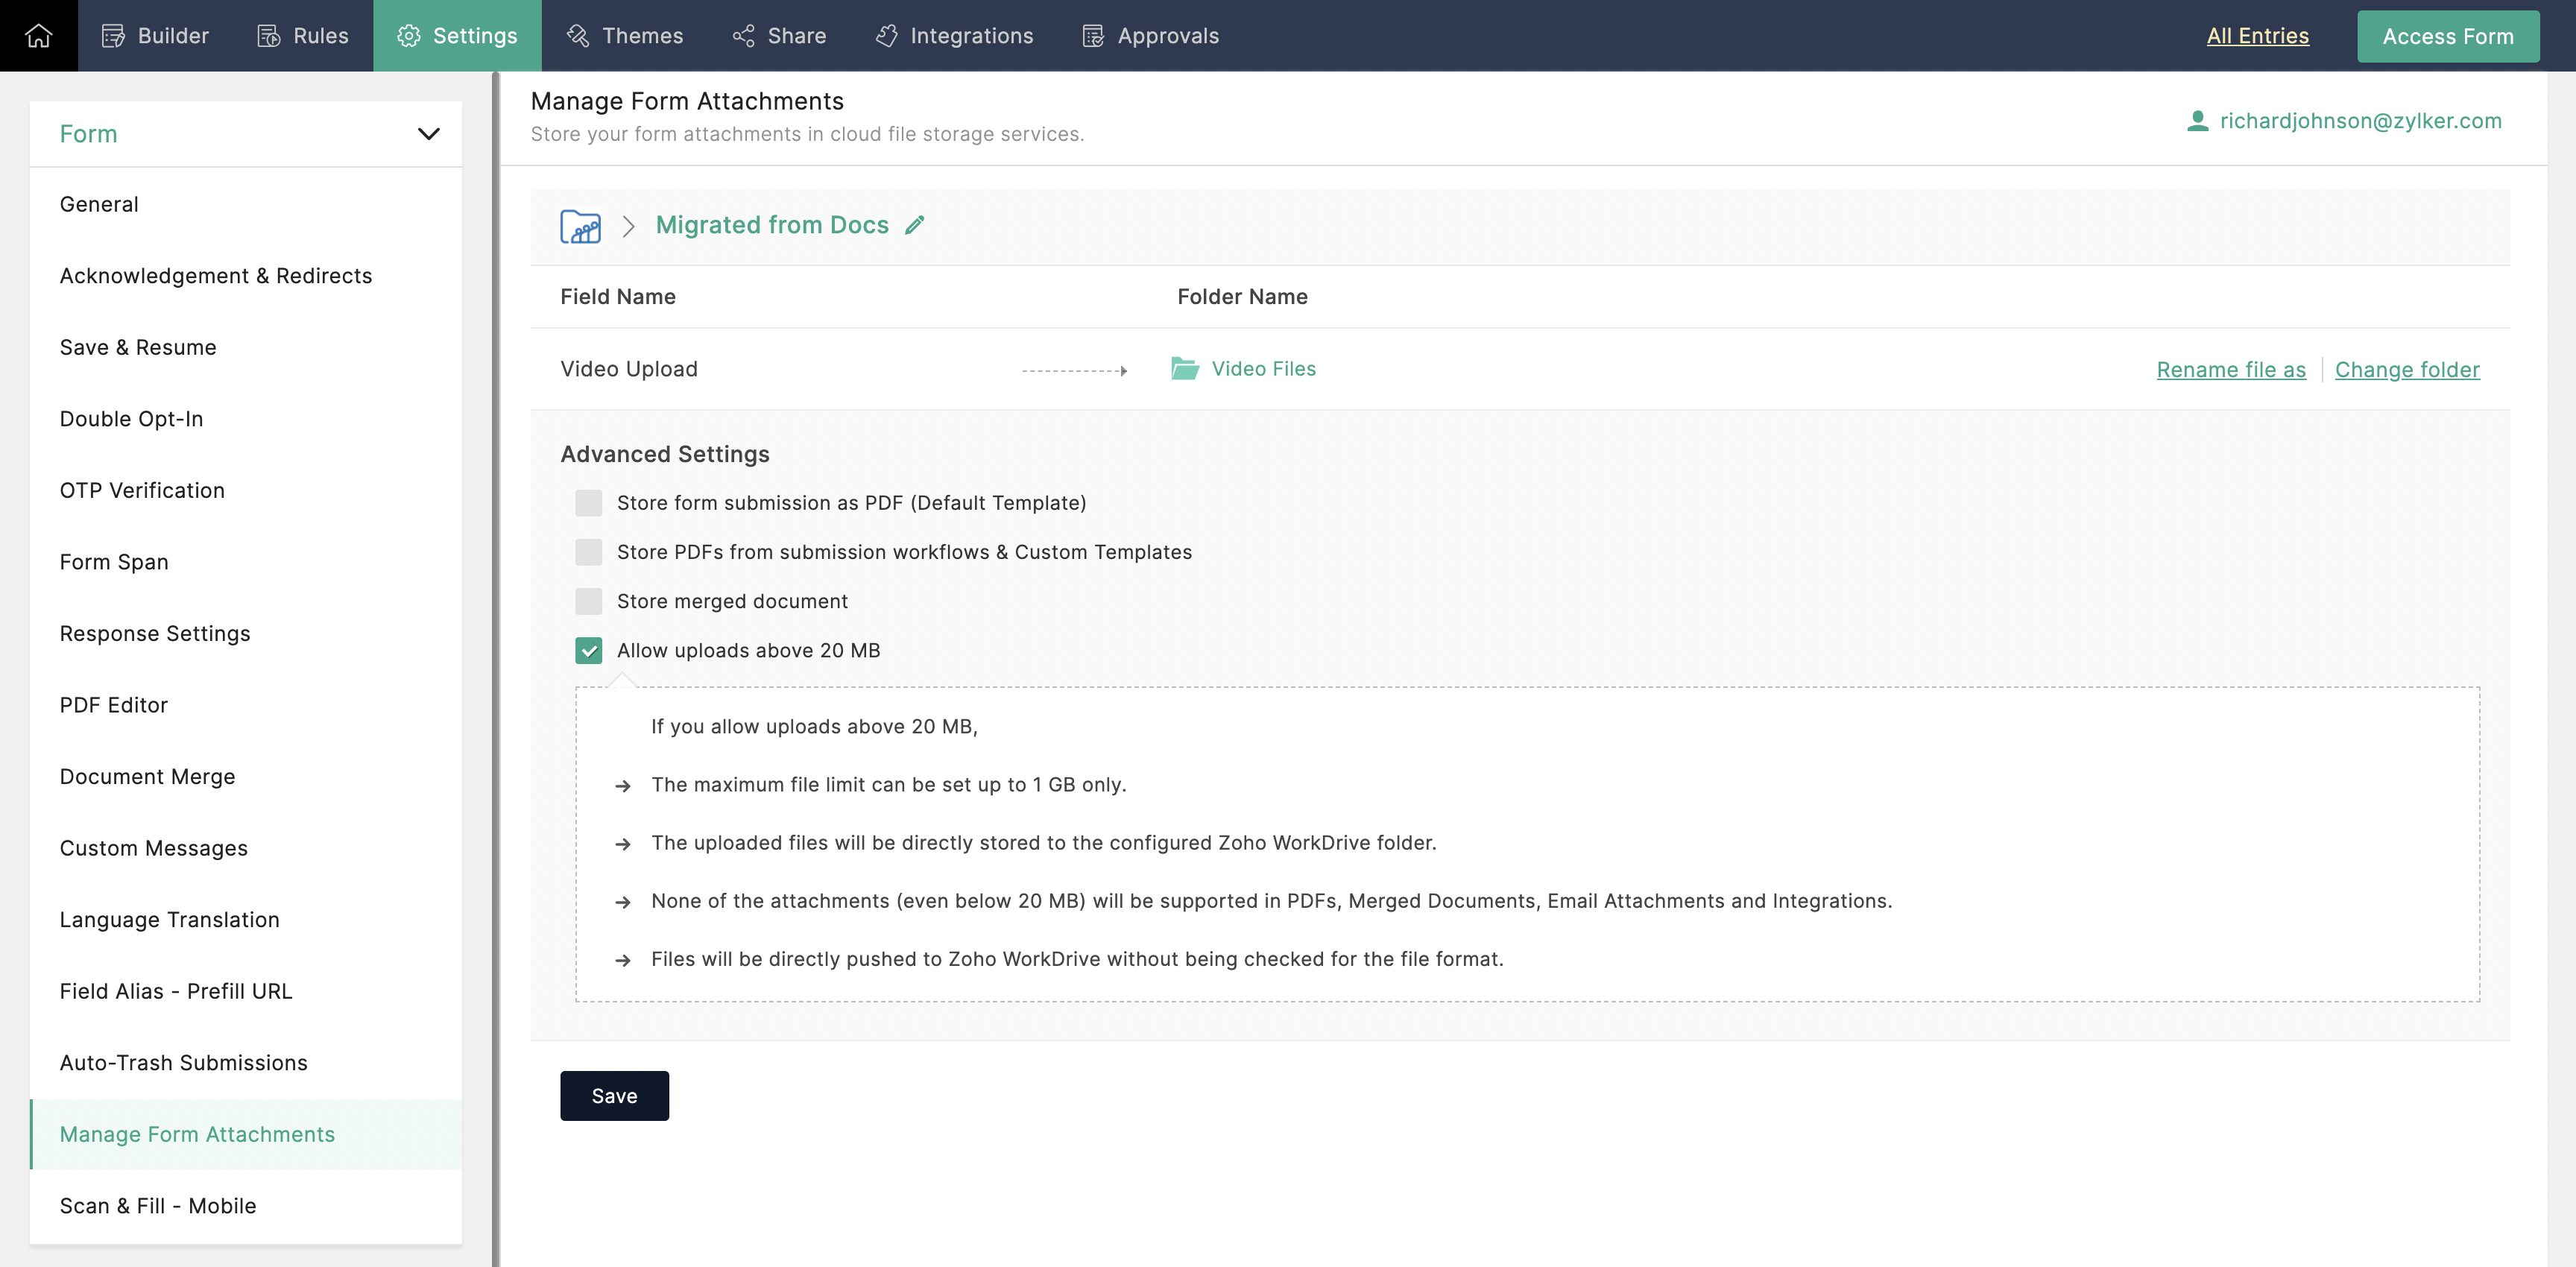Open the Rules tab
Screen dimensions: 2576x1267
(303, 36)
